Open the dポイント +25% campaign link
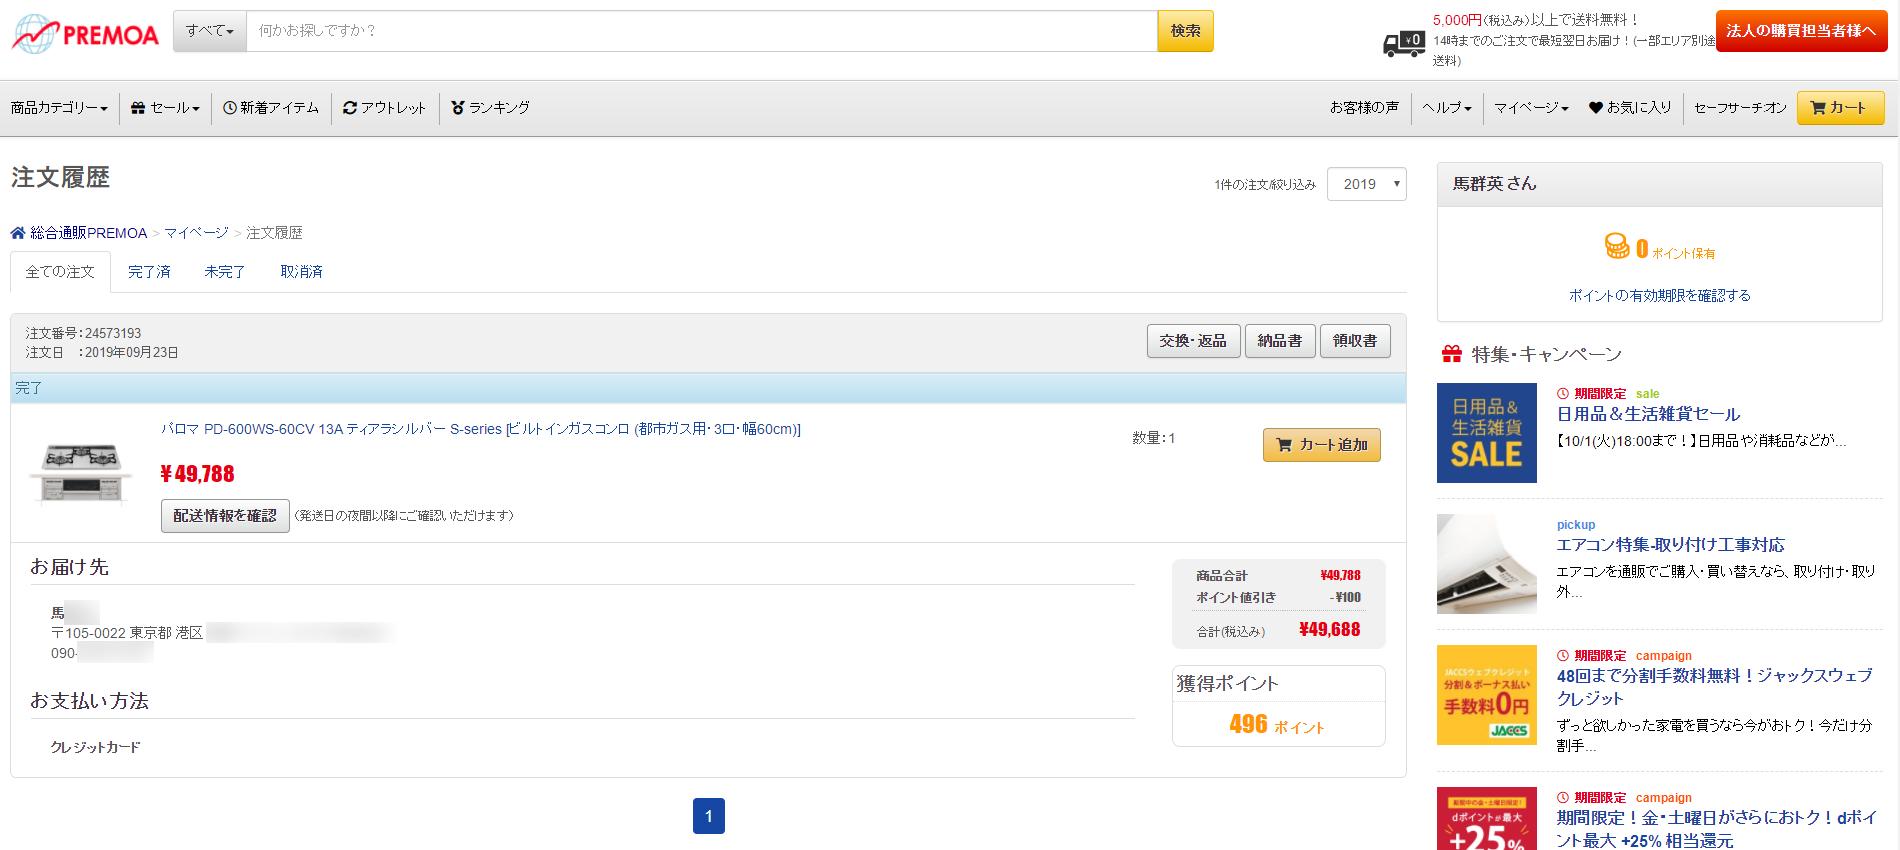This screenshot has width=1900, height=850. click(x=1716, y=829)
